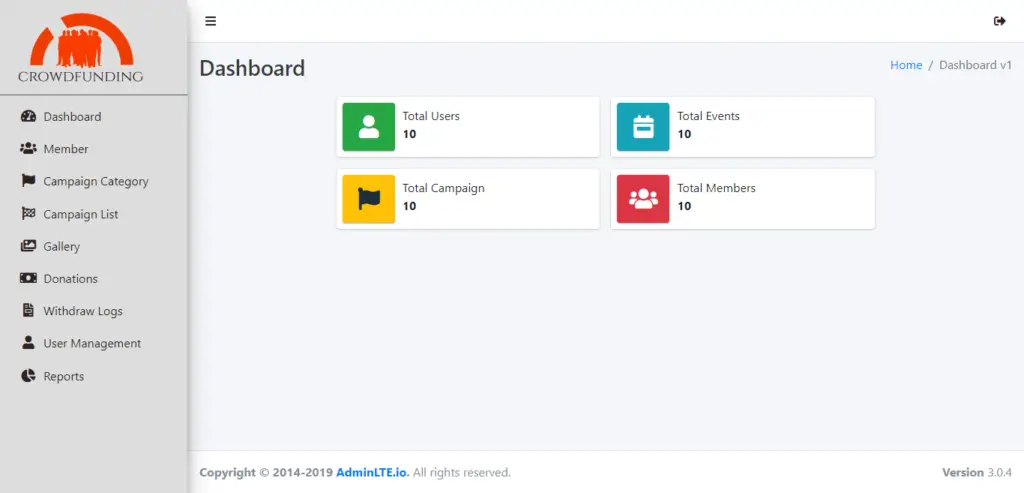Click the Campaign Category flag icon
Screen dimensions: 1024x493
coord(28,181)
